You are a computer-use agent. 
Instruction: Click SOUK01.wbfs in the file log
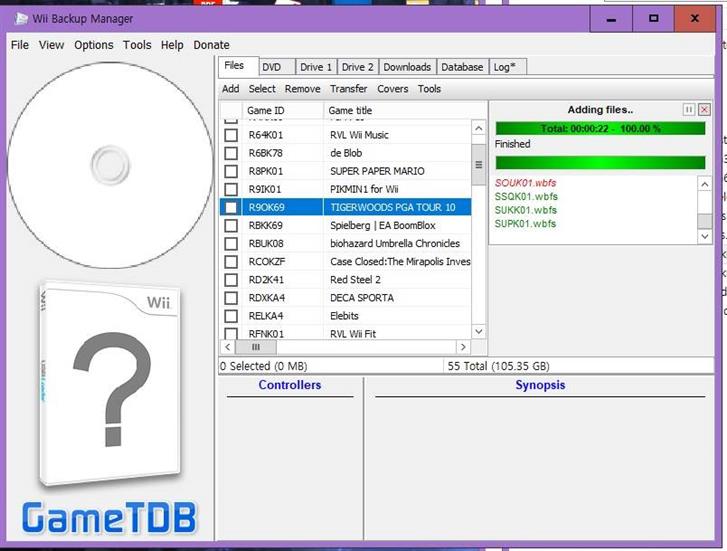526,183
